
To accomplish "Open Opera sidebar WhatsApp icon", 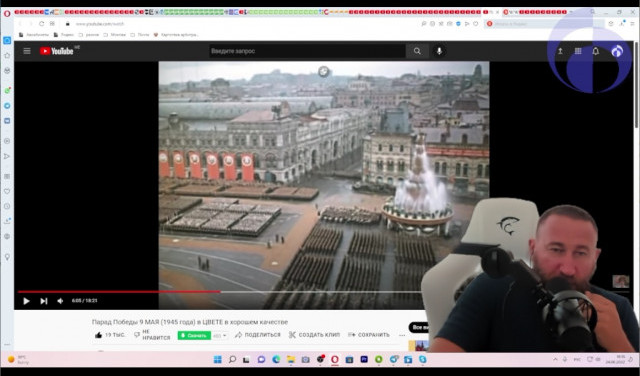I will click(7, 90).
